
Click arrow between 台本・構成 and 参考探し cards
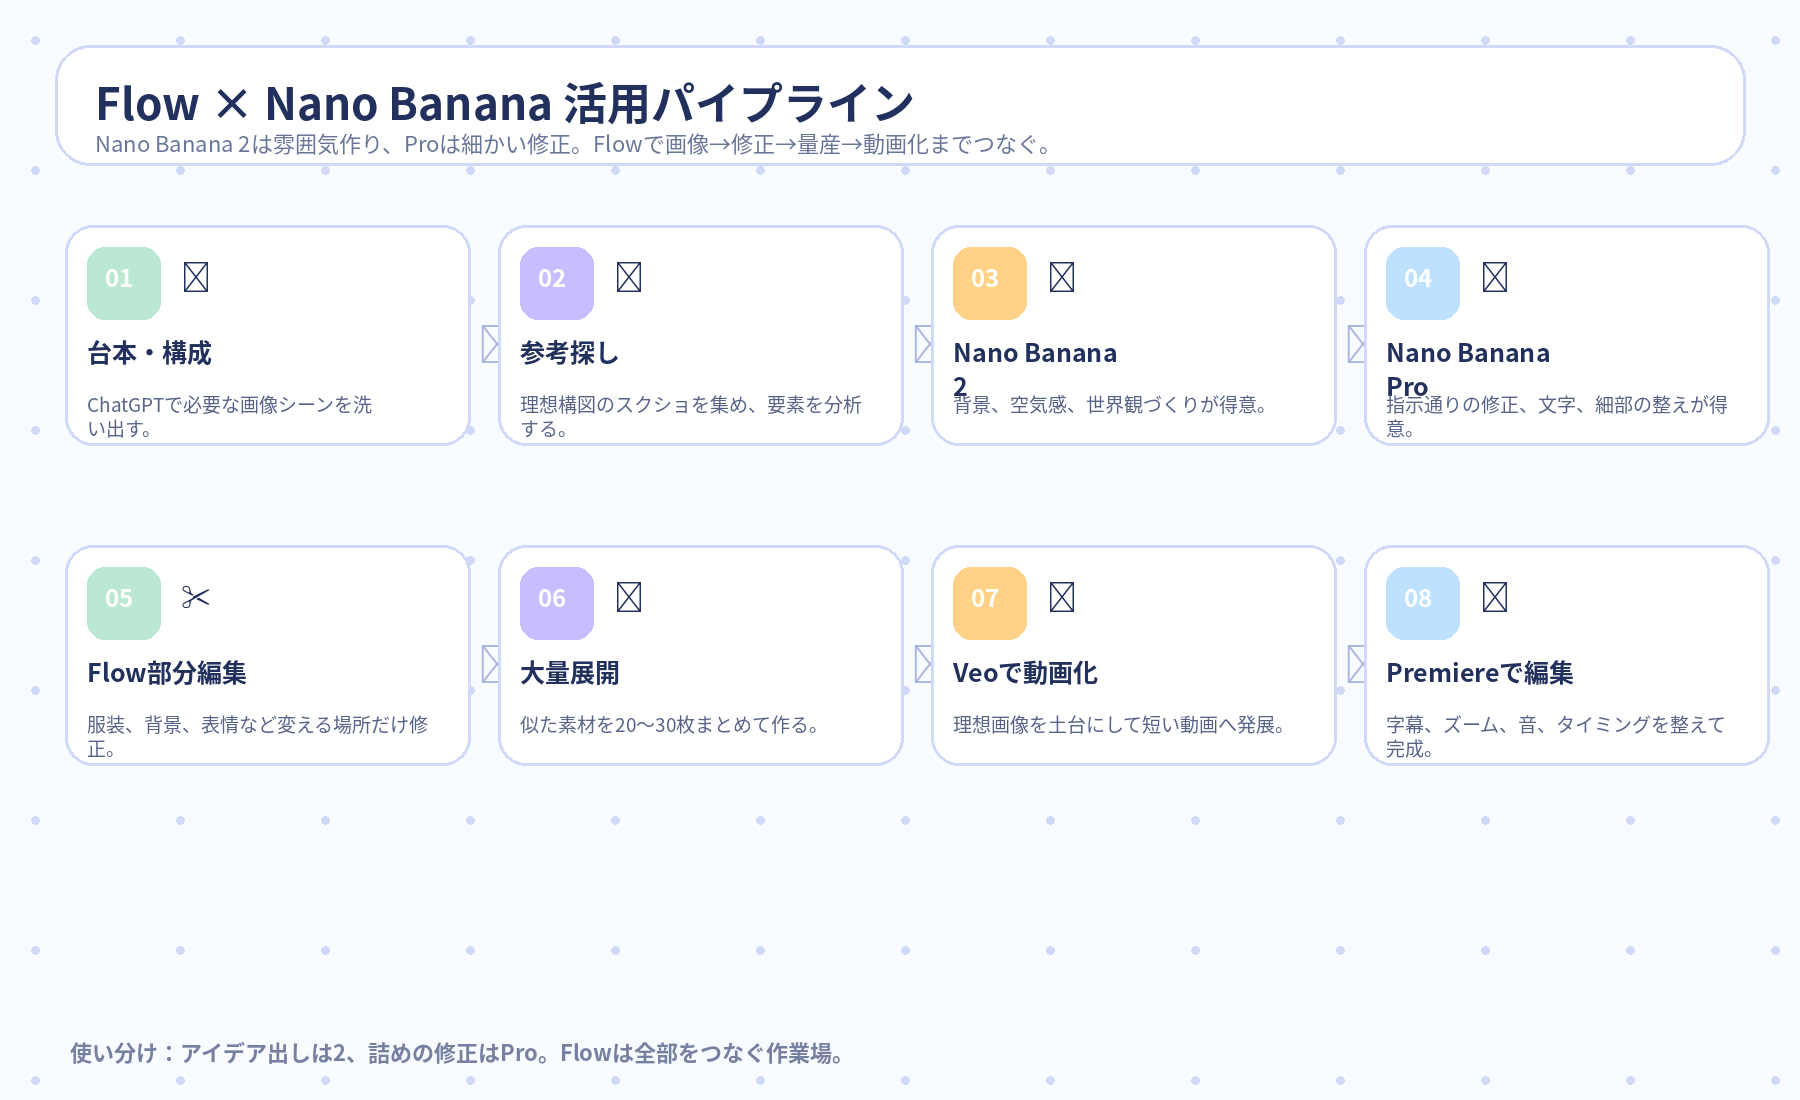[x=490, y=344]
